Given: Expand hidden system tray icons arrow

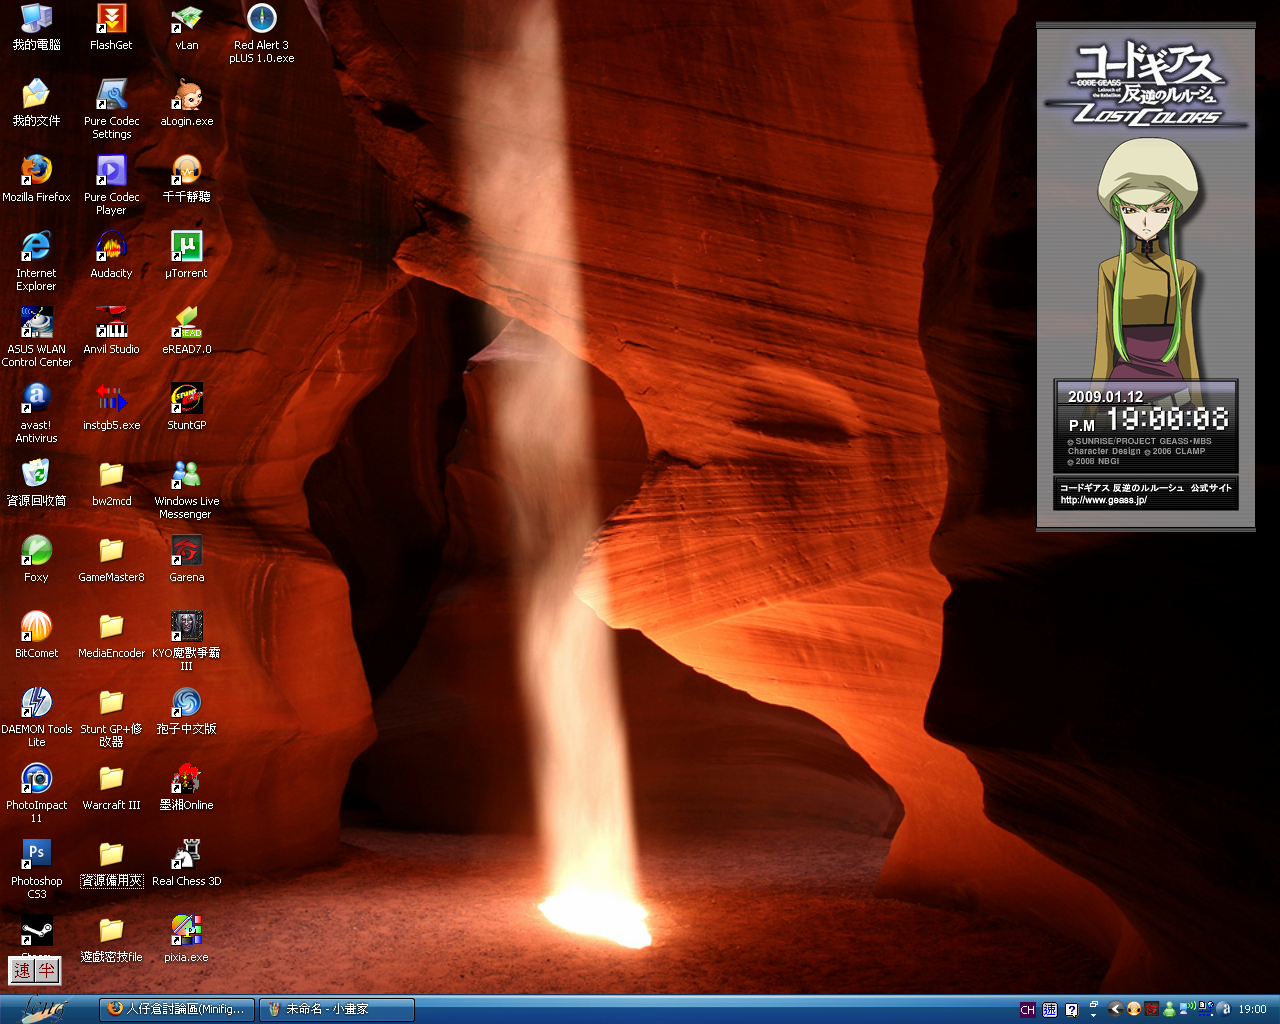Looking at the screenshot, I should pyautogui.click(x=1114, y=1010).
